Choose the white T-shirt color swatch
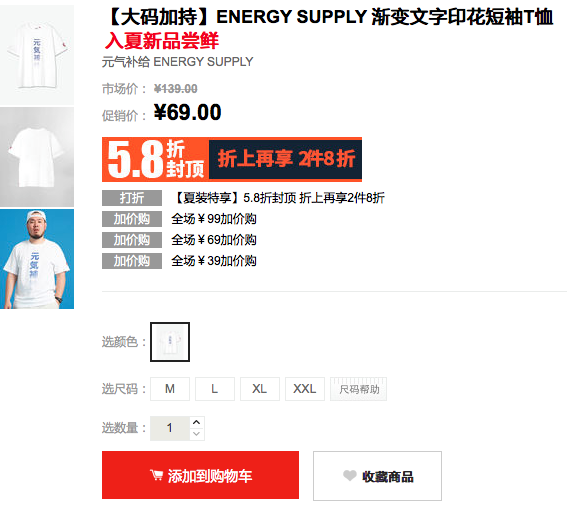Image resolution: width=571 pixels, height=507 pixels. coord(170,342)
